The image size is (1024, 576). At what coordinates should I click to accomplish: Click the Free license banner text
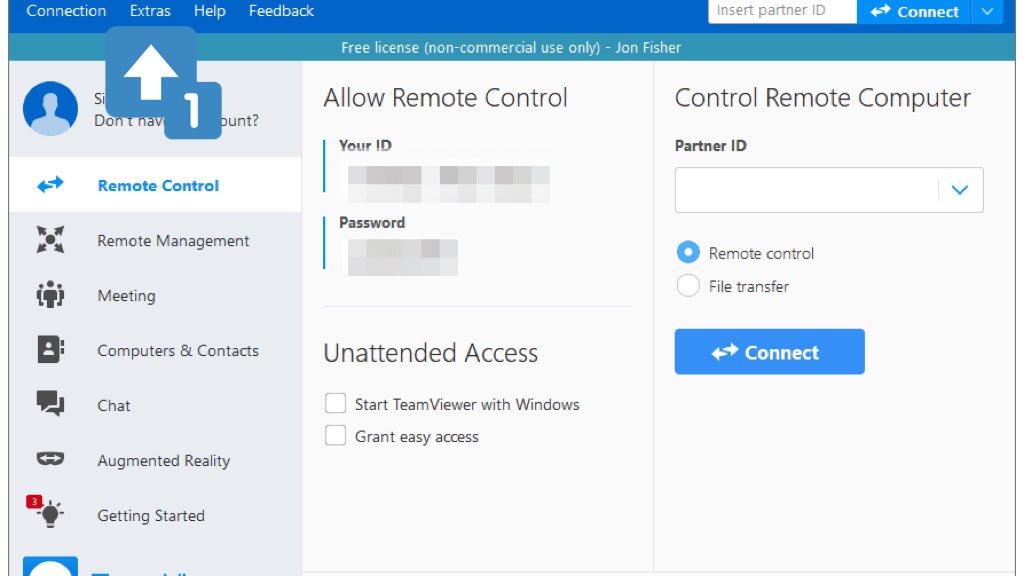tap(511, 48)
